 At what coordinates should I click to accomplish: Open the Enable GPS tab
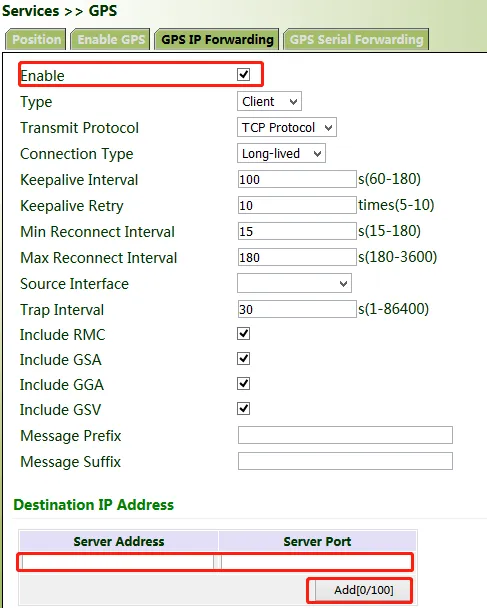click(111, 40)
